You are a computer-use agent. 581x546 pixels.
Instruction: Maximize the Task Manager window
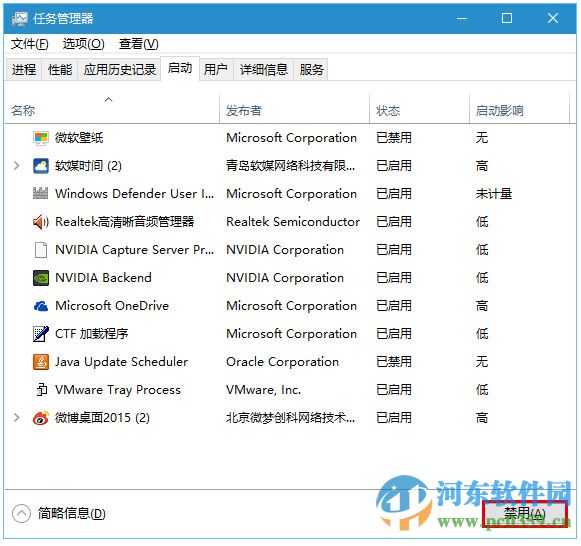click(507, 18)
